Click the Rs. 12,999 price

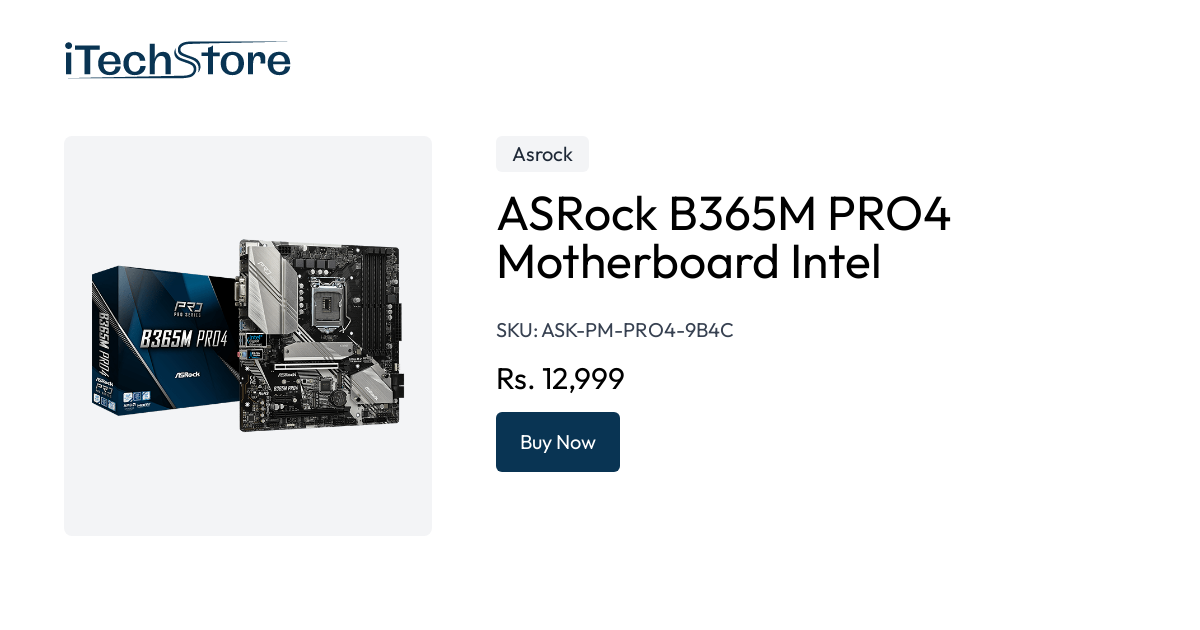pos(560,379)
